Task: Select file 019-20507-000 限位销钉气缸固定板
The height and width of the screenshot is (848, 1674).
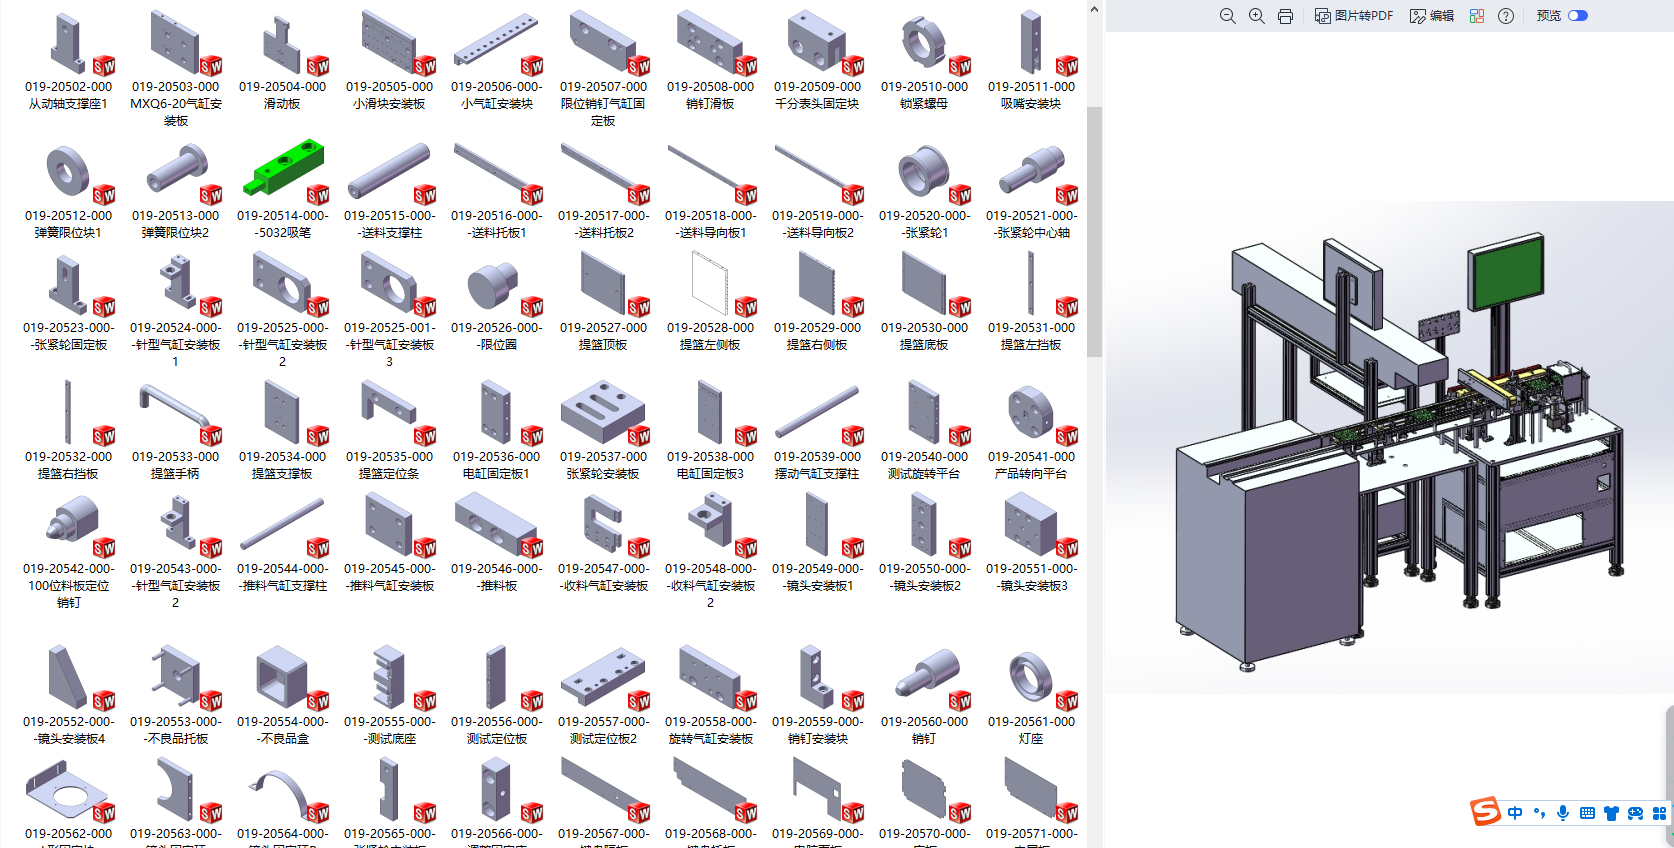Action: (603, 69)
